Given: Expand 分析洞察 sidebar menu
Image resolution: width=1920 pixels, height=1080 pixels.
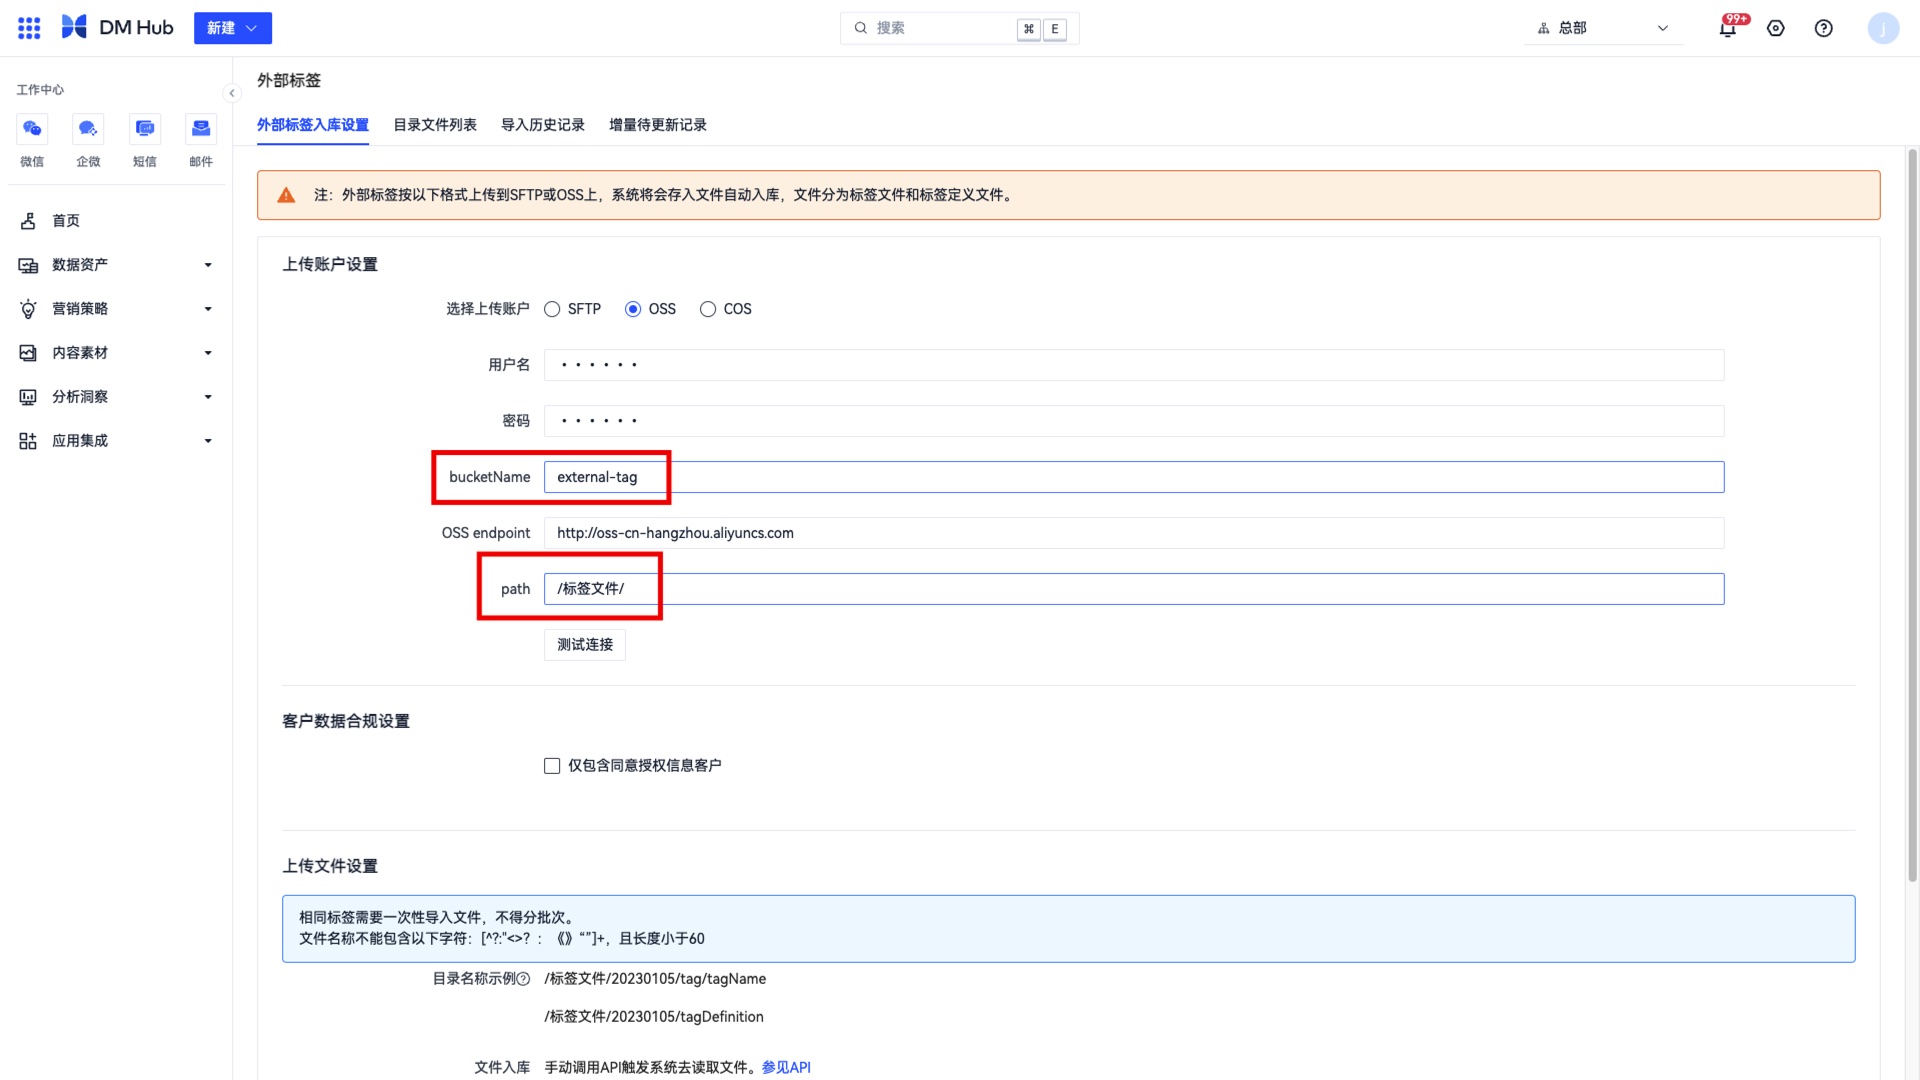Looking at the screenshot, I should [x=116, y=397].
